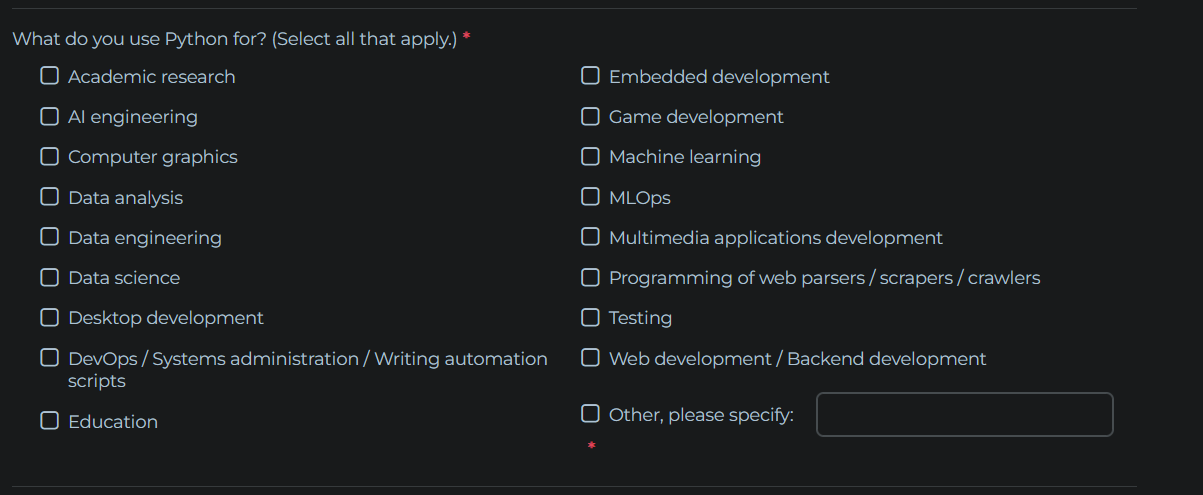Select the Testing checkbox
The width and height of the screenshot is (1203, 495).
coord(591,317)
